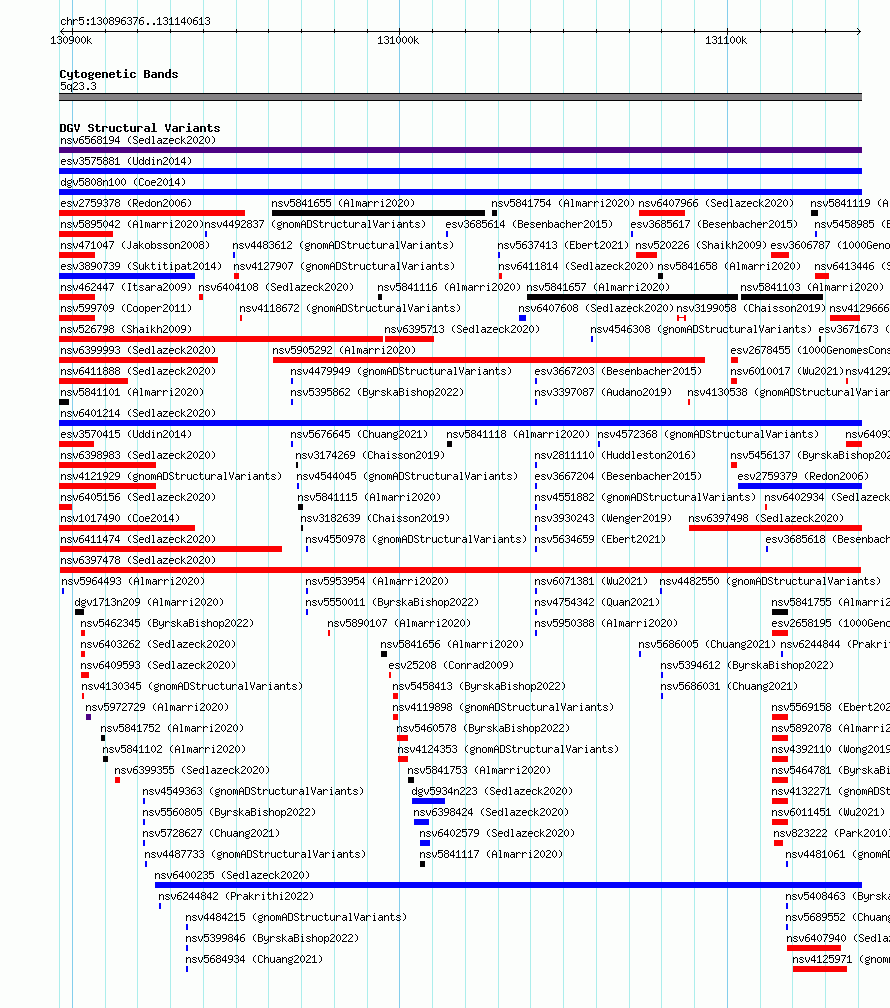Open esv3575881 (Uddin2014) variant label
Screen dimensions: 890x1008
pyautogui.click(x=126, y=161)
